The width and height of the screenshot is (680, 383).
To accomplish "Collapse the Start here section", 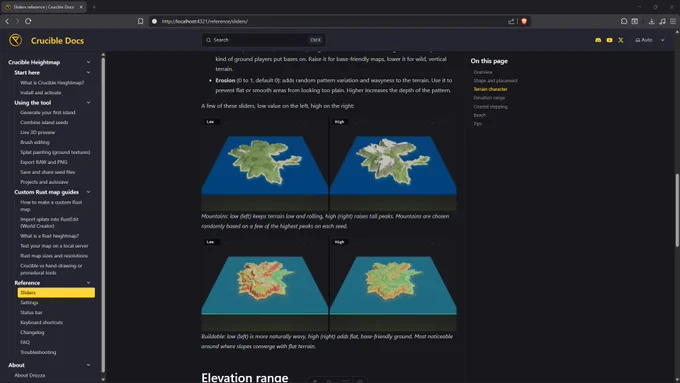I will (x=88, y=72).
